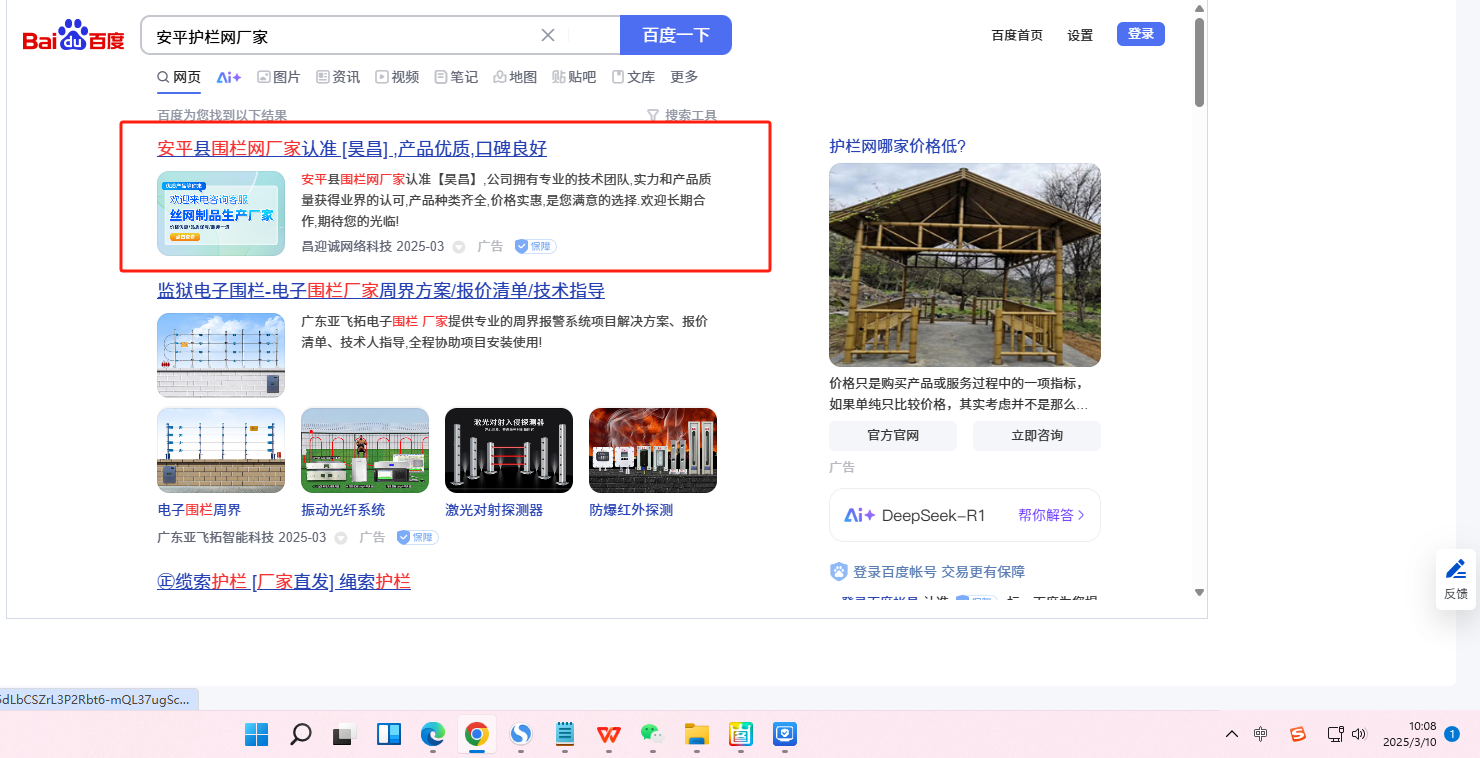1480x758 pixels.
Task: Click the 登录 button
Action: 1141,34
